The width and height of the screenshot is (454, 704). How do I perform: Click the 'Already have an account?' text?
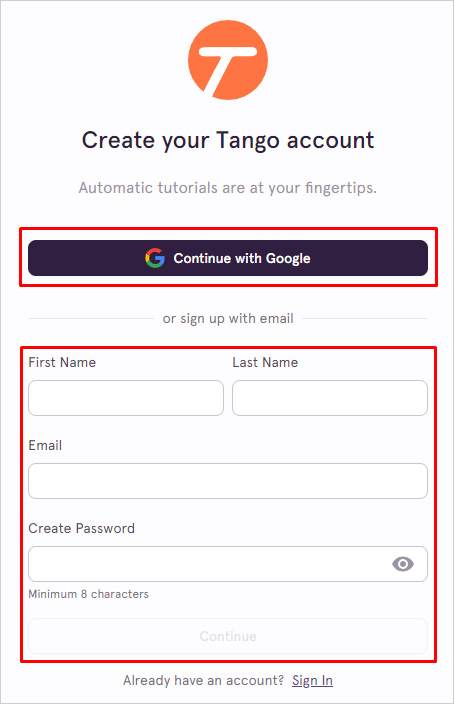(203, 681)
